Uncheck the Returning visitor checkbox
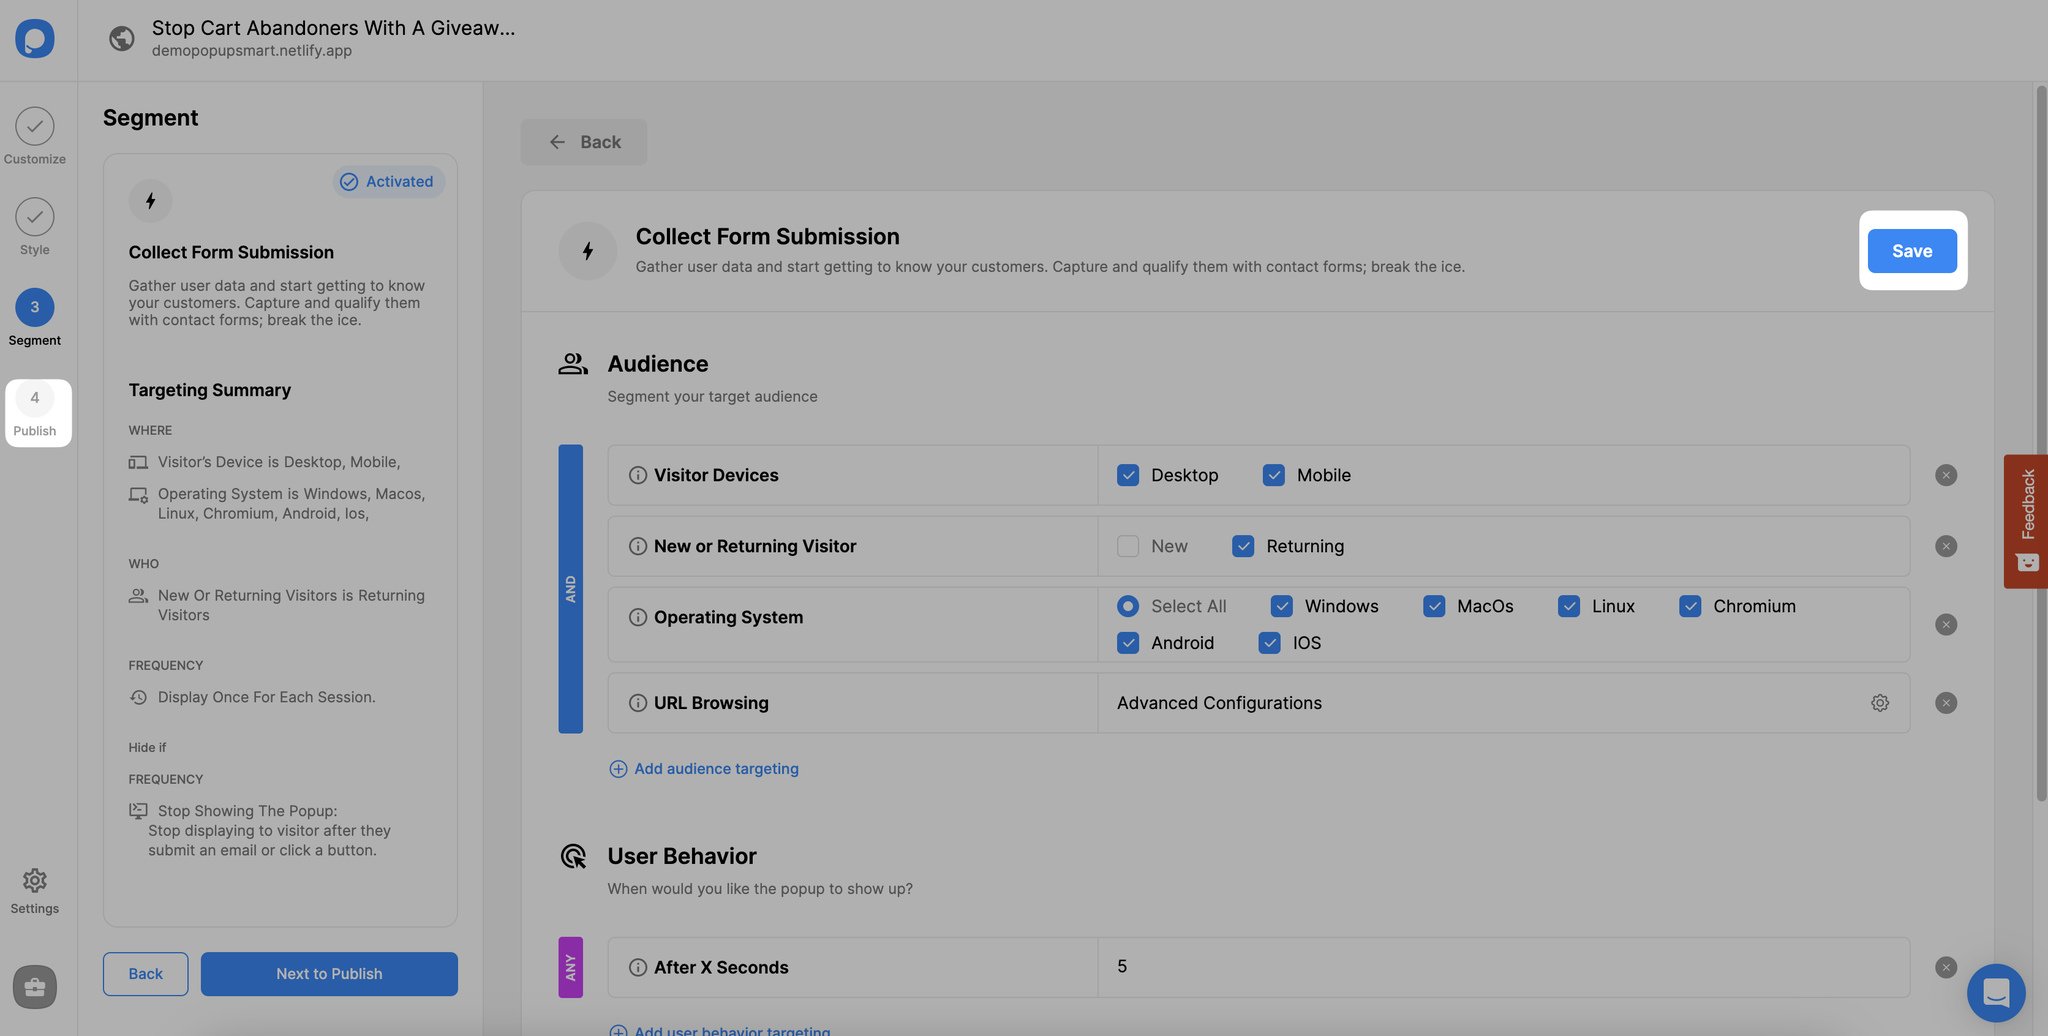2048x1036 pixels. tap(1243, 546)
